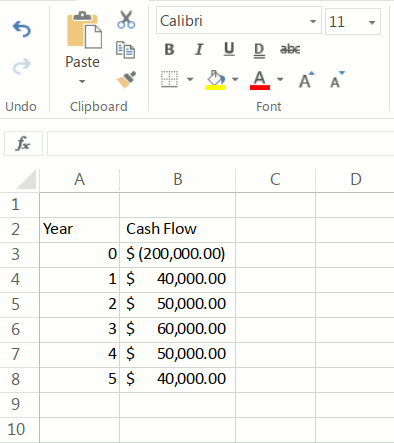Image resolution: width=394 pixels, height=443 pixels.
Task: Expand the Borders dropdown arrow
Action: [x=190, y=79]
